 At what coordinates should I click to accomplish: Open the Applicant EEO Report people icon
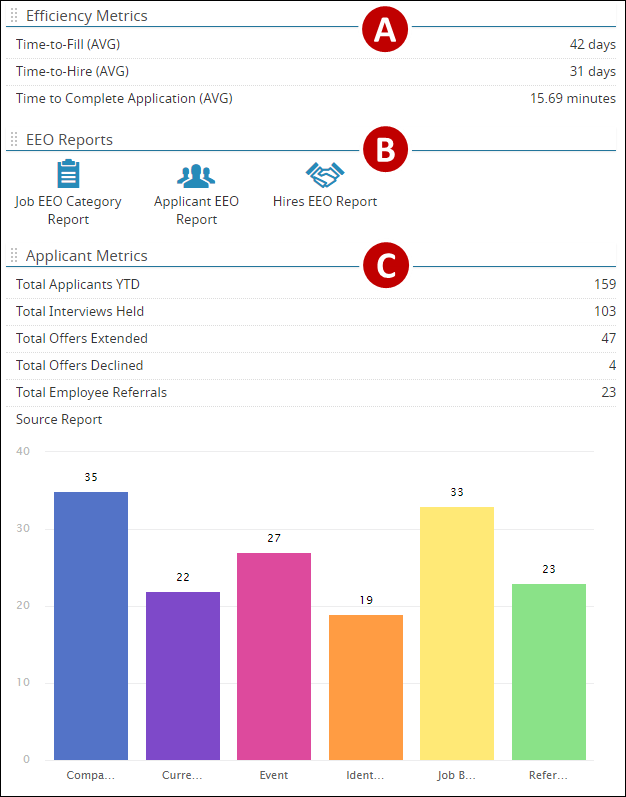click(196, 175)
